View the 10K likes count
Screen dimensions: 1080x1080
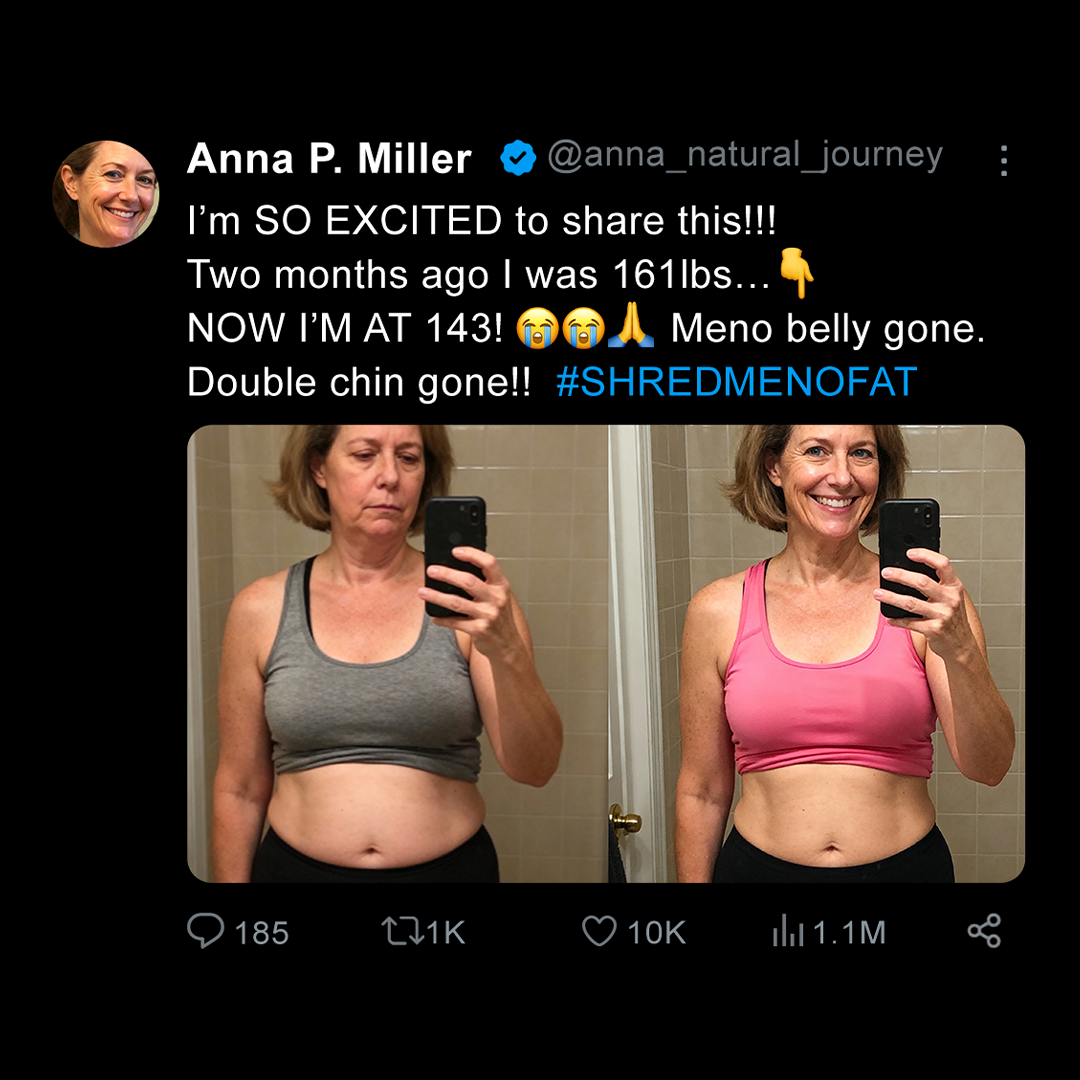pyautogui.click(x=656, y=933)
